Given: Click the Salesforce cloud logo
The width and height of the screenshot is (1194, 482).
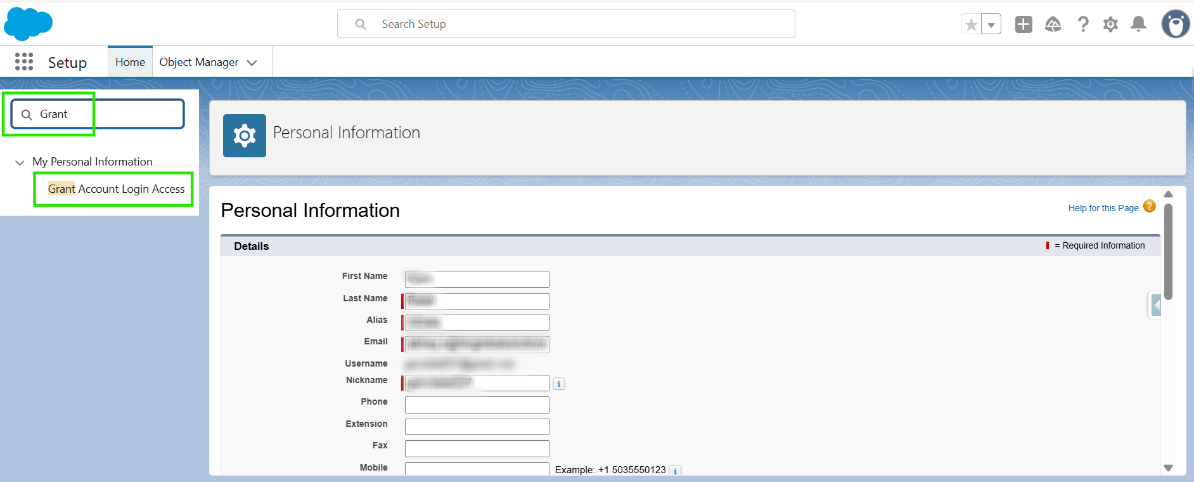Looking at the screenshot, I should (28, 24).
